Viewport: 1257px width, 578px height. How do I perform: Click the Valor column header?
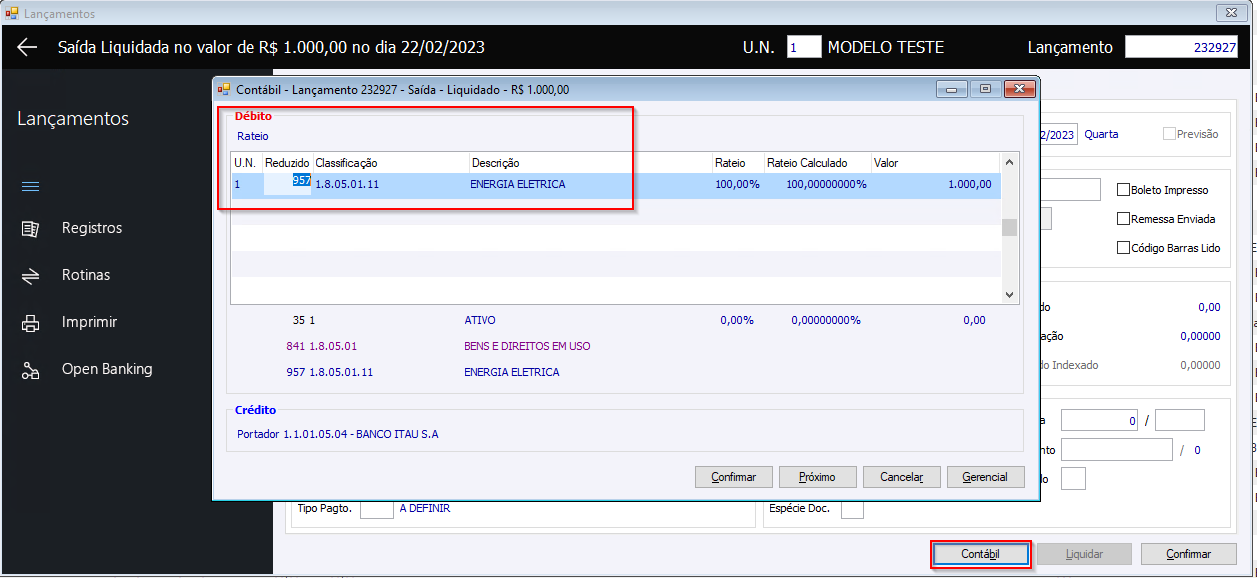[935, 163]
